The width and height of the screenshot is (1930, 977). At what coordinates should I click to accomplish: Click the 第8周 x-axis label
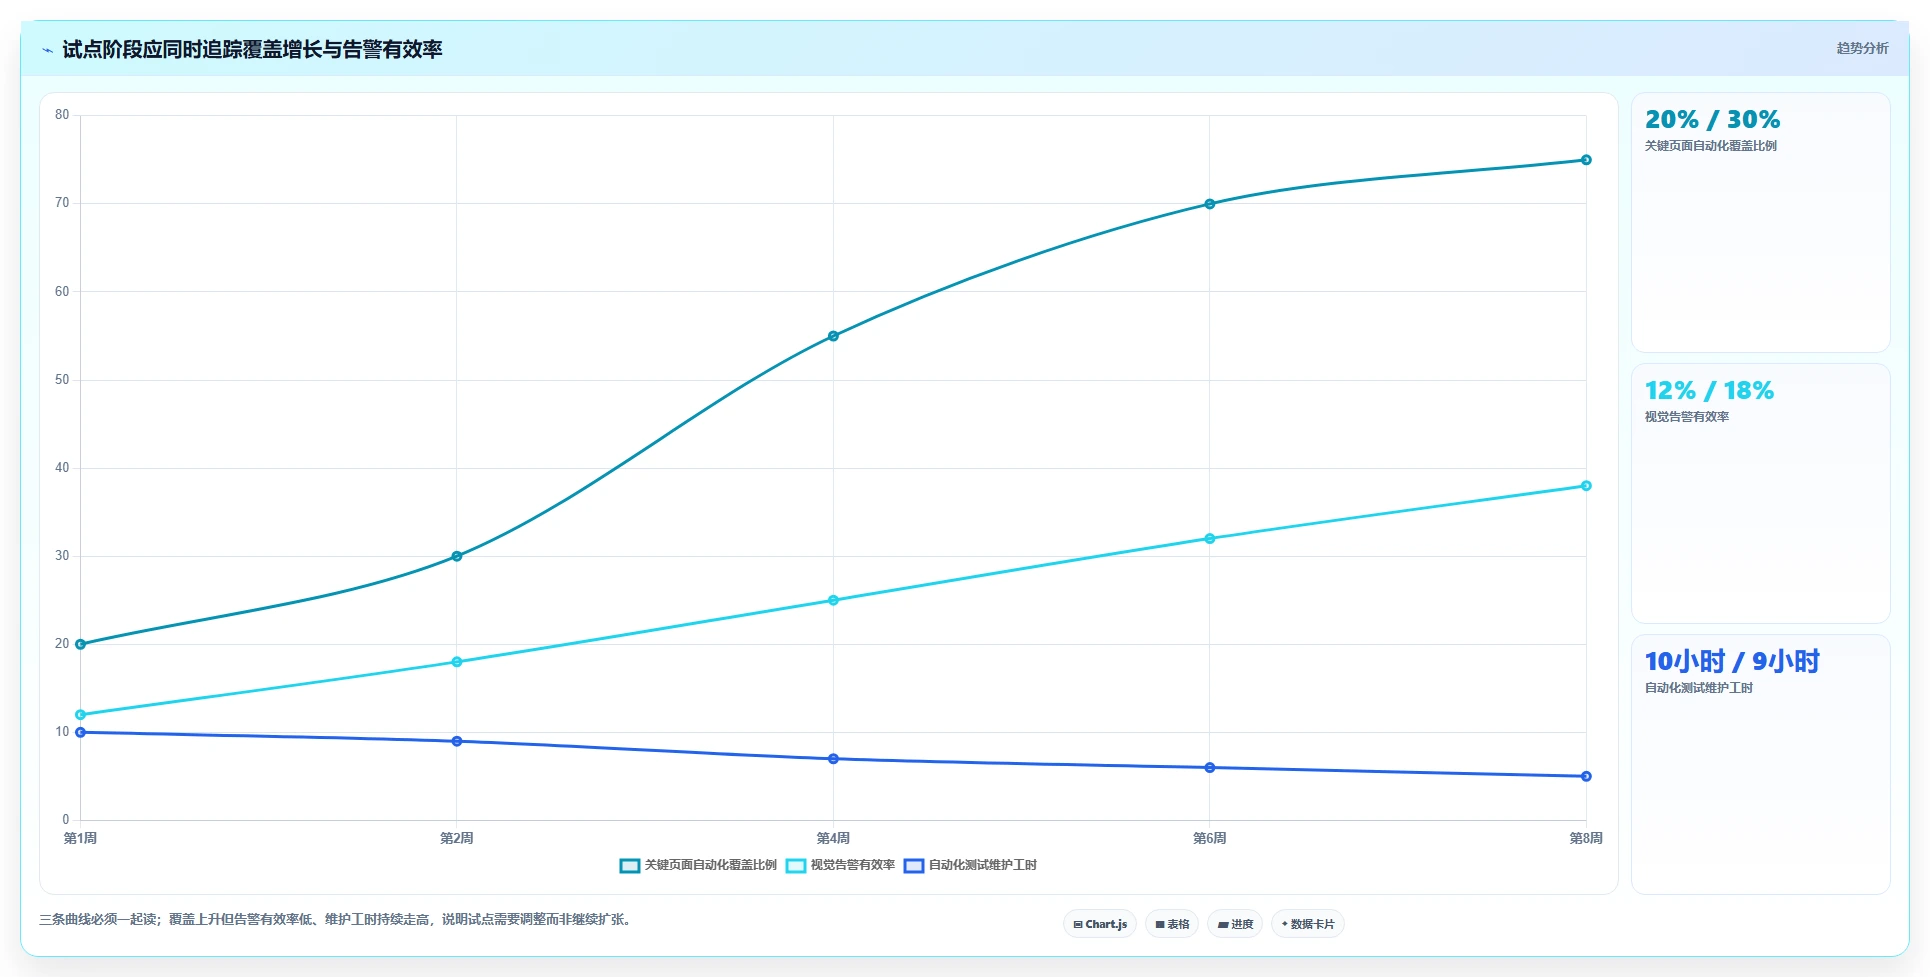(1586, 838)
